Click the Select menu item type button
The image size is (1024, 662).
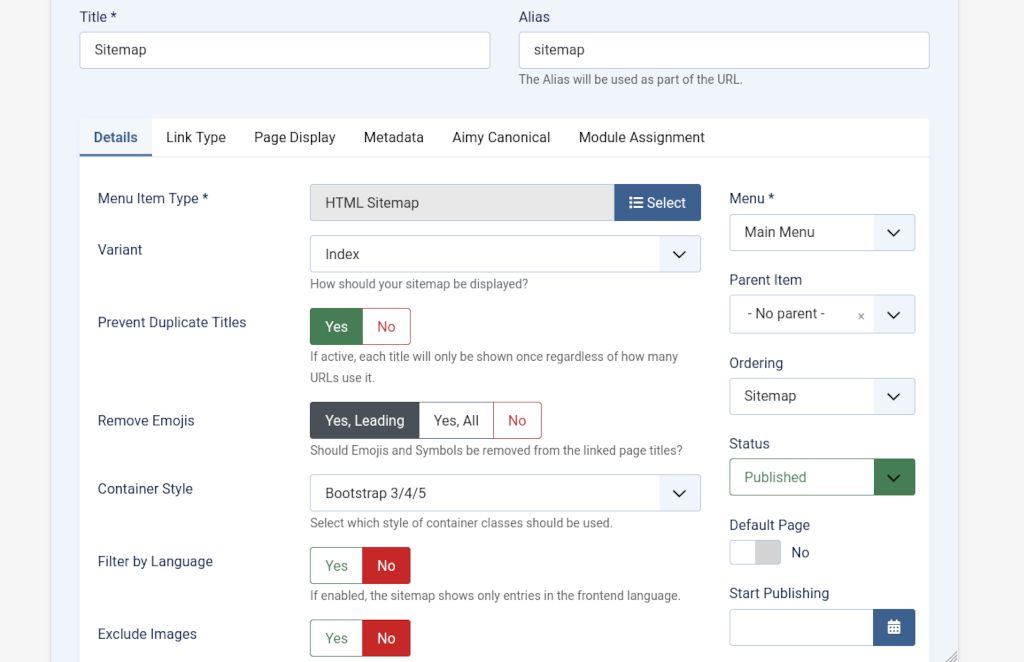click(657, 202)
